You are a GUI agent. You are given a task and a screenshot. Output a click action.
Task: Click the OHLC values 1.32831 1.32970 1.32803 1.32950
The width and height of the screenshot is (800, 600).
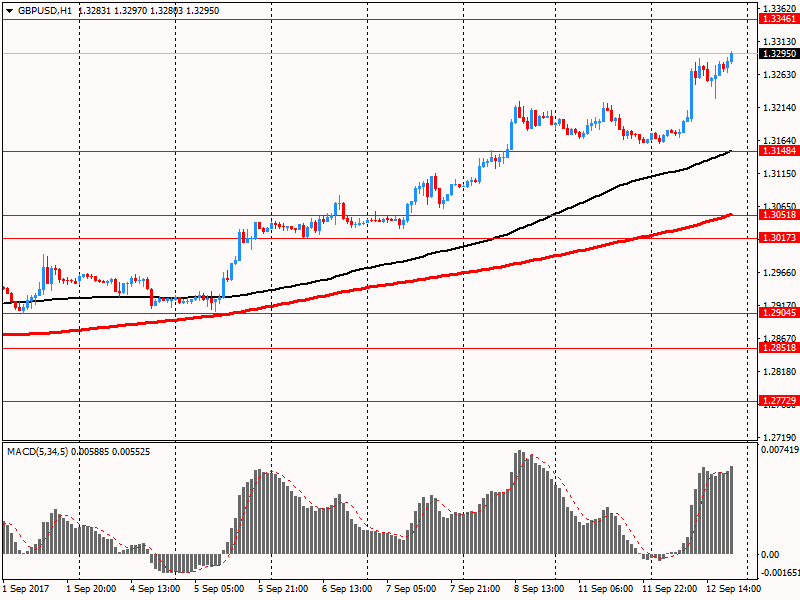(148, 11)
